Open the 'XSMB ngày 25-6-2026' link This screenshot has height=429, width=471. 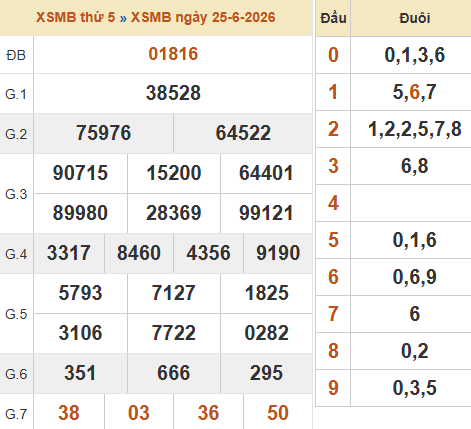(x=203, y=17)
